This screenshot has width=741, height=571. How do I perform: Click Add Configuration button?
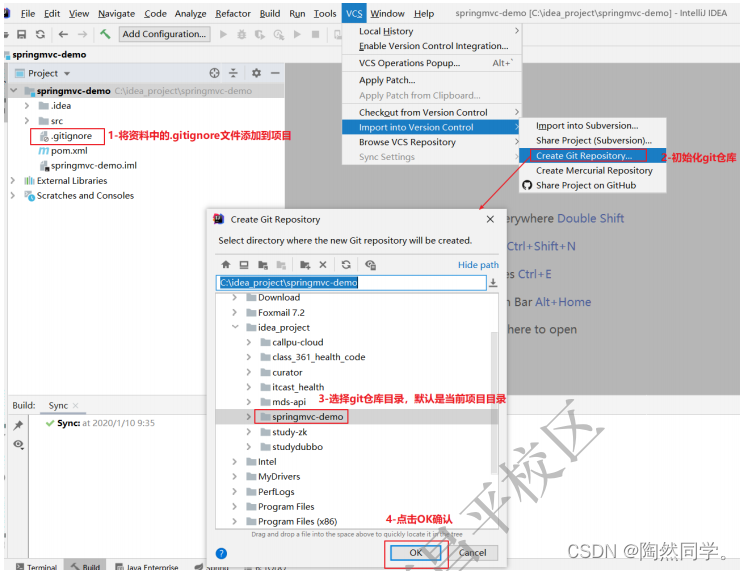coord(164,34)
